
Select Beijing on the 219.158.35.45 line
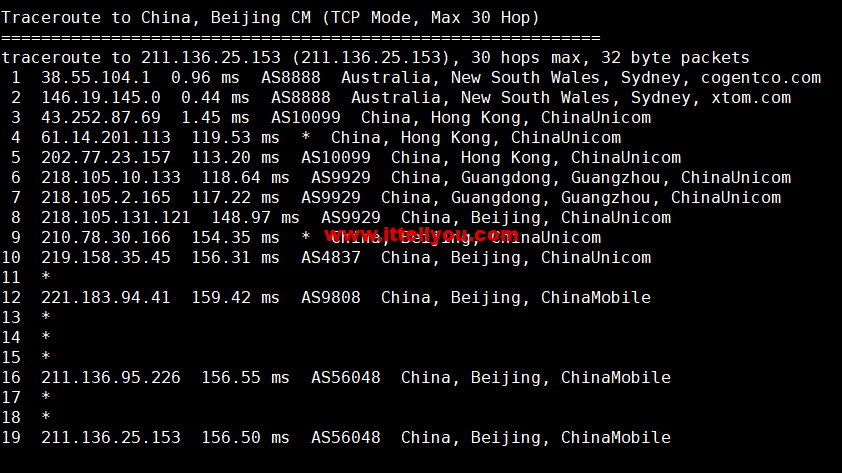tap(485, 258)
